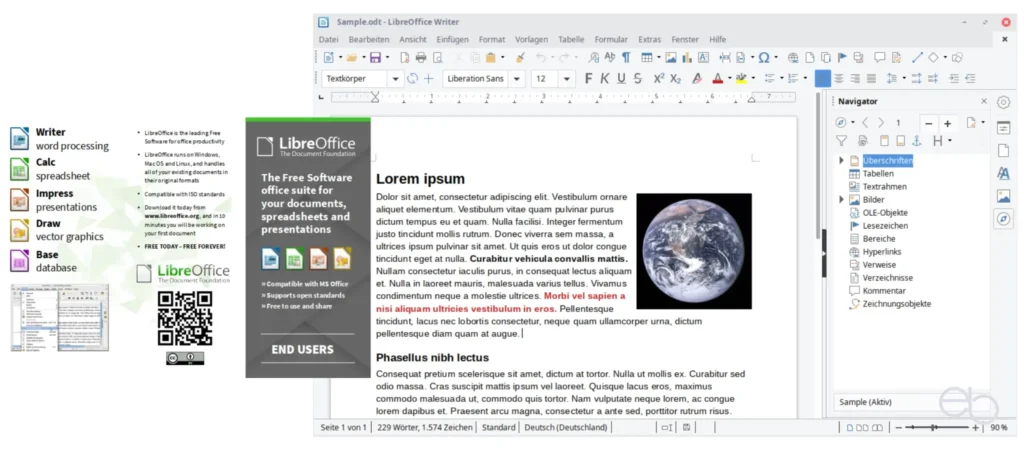
Task: Open the Datei menu
Action: 328,39
